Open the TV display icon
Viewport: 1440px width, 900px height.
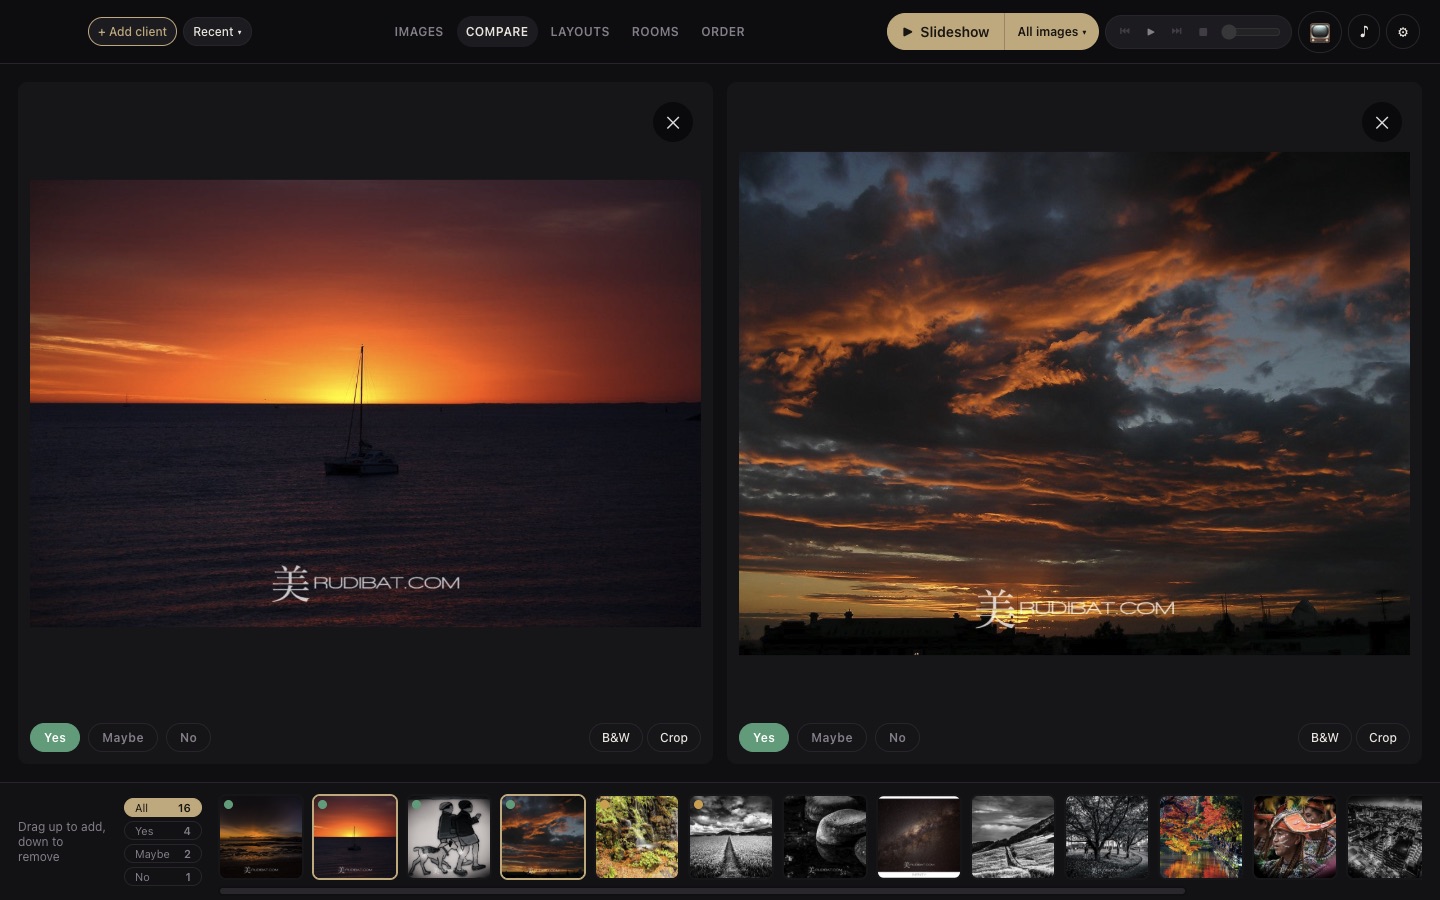click(x=1320, y=32)
